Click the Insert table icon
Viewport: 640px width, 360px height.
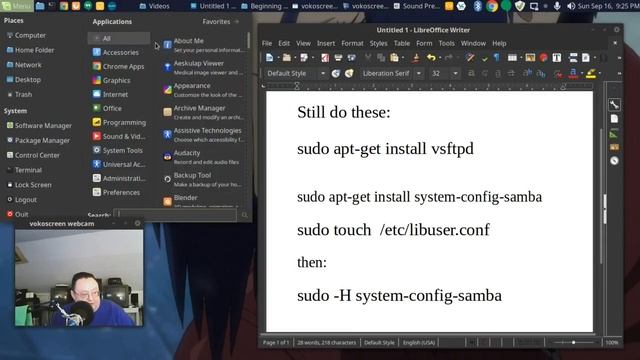(512, 58)
